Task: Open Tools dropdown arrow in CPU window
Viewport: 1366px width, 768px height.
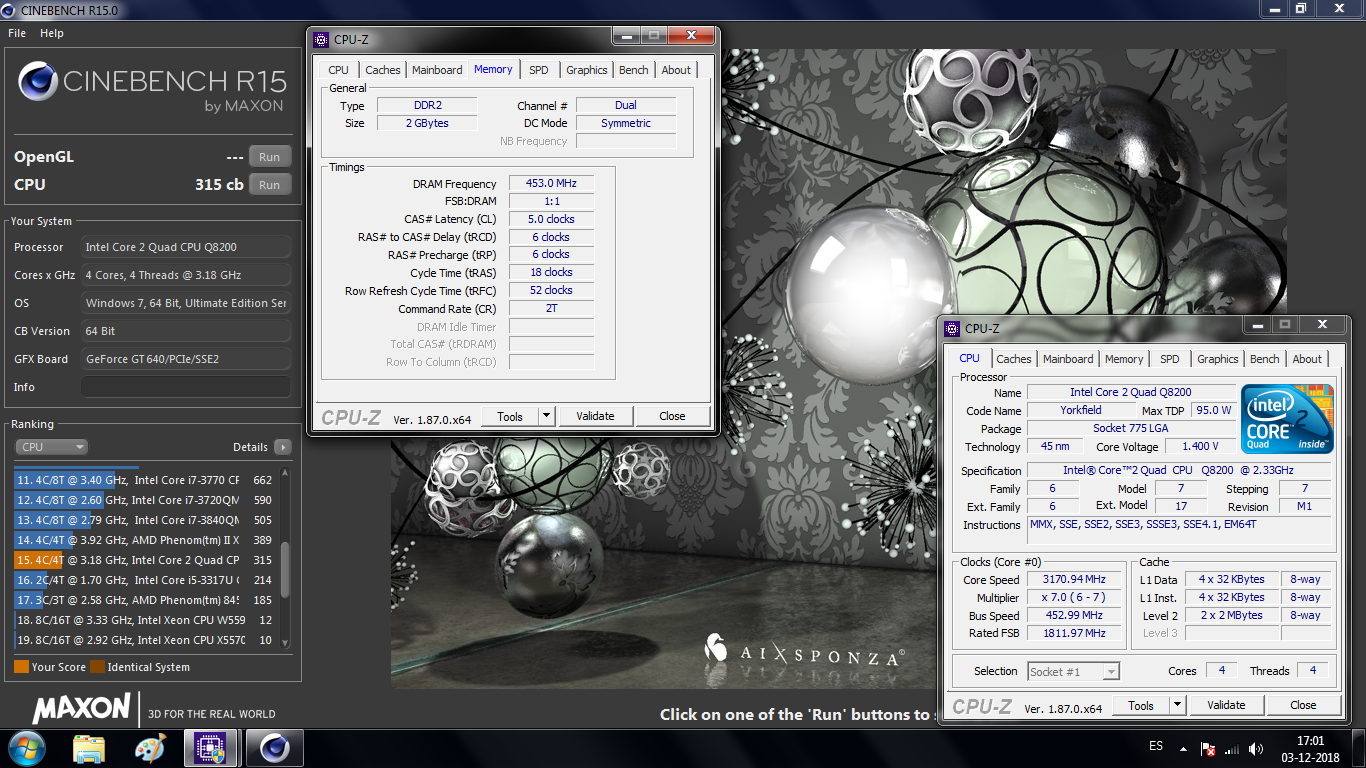Action: tap(1177, 705)
